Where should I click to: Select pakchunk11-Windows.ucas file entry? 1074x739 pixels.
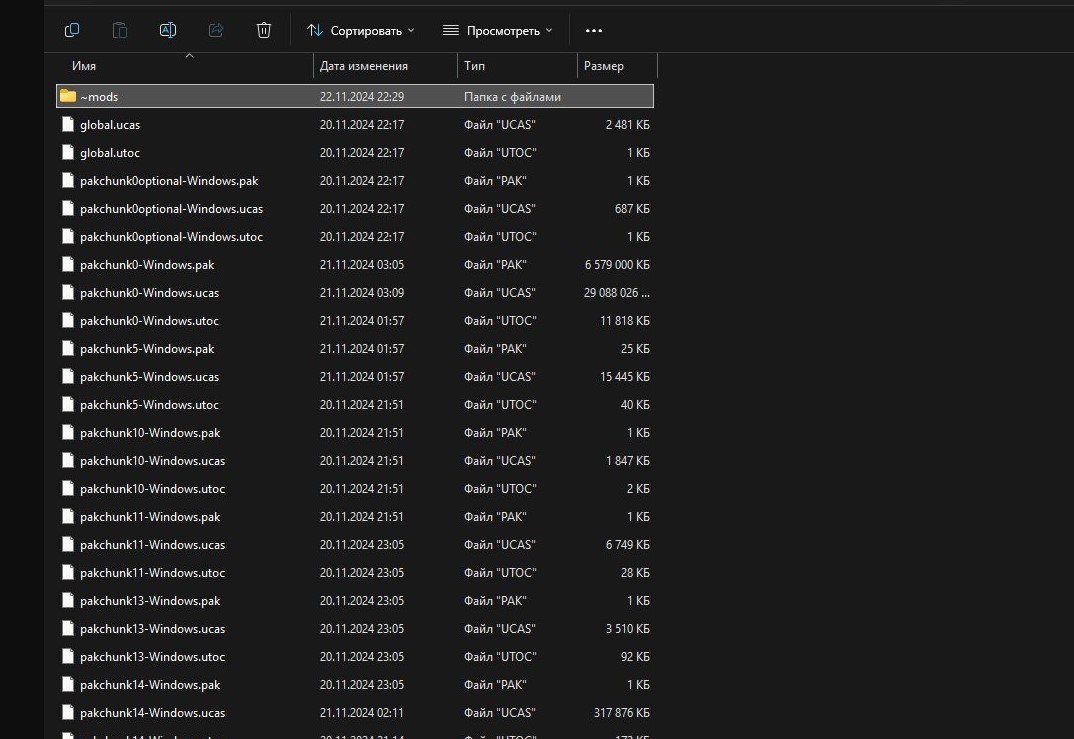coord(152,545)
